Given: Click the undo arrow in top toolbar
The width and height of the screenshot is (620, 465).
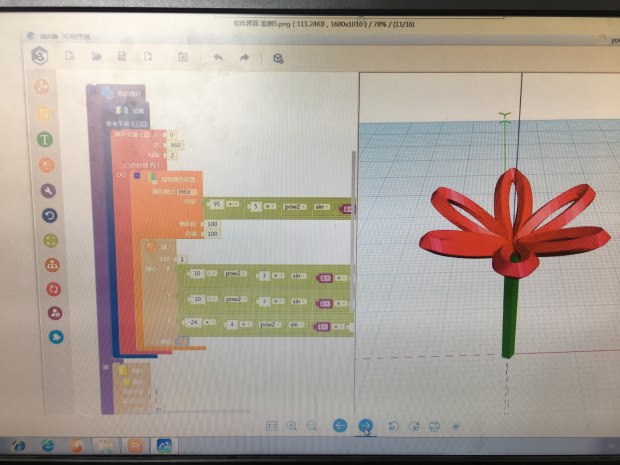Looking at the screenshot, I should coord(218,58).
